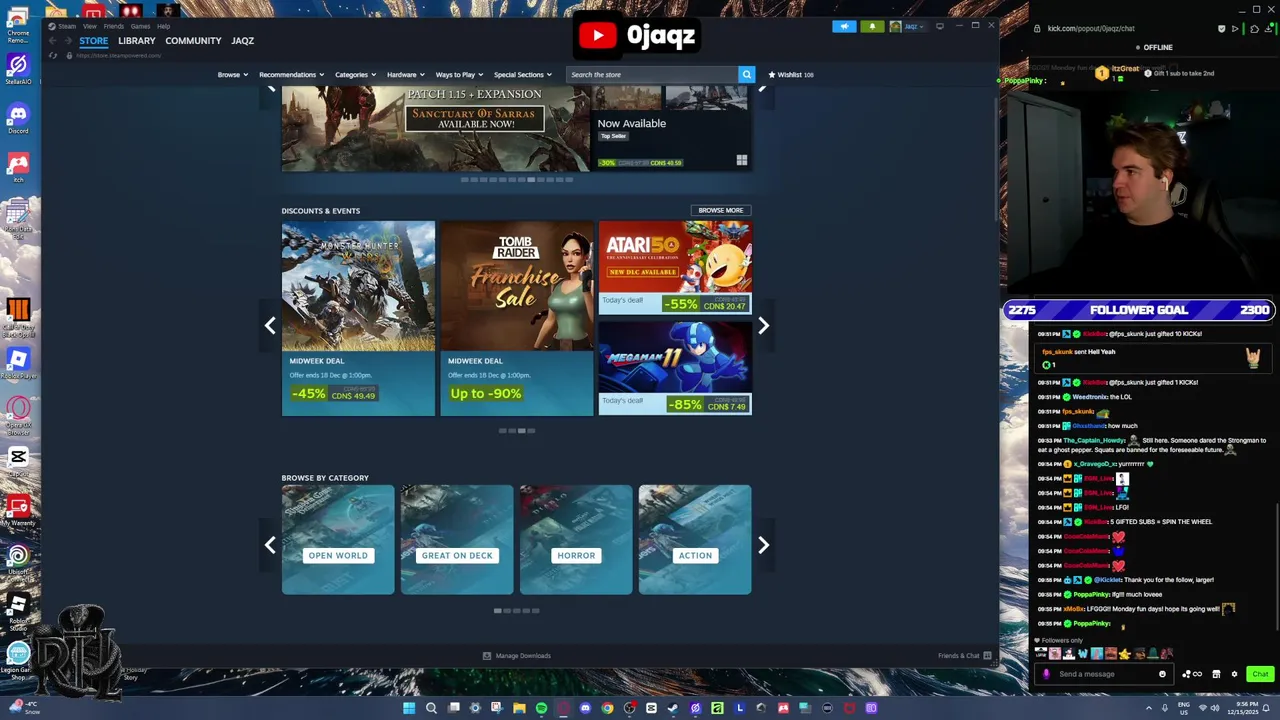
Task: Open the Games menu in Steam
Action: click(140, 26)
